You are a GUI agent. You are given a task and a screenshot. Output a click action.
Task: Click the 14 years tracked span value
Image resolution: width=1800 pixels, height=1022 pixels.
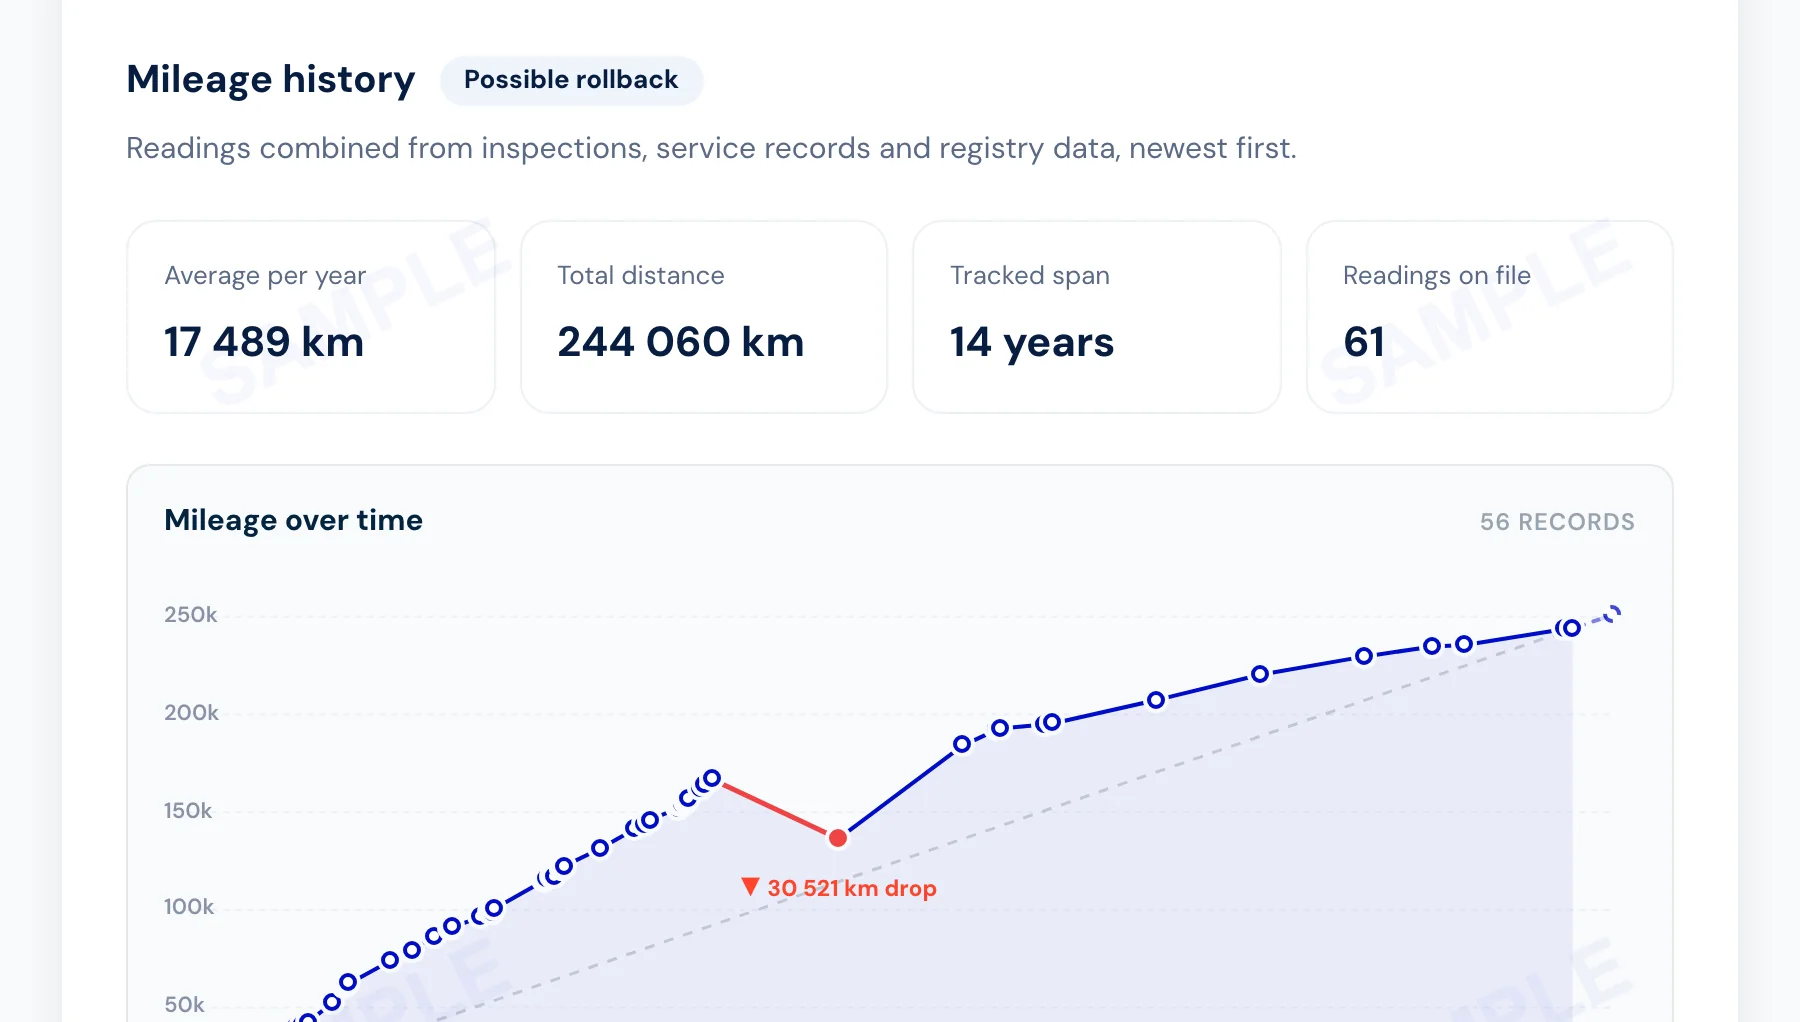1032,343
